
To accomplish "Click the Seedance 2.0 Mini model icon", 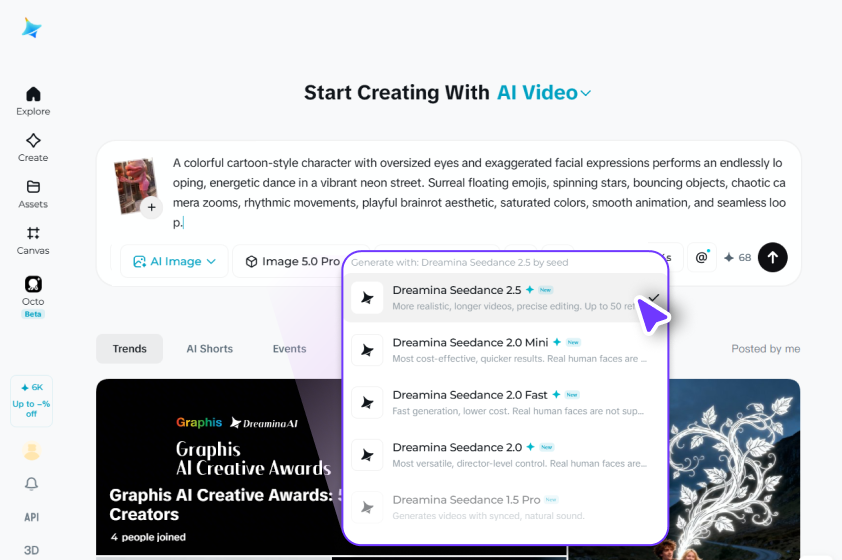I will point(367,350).
